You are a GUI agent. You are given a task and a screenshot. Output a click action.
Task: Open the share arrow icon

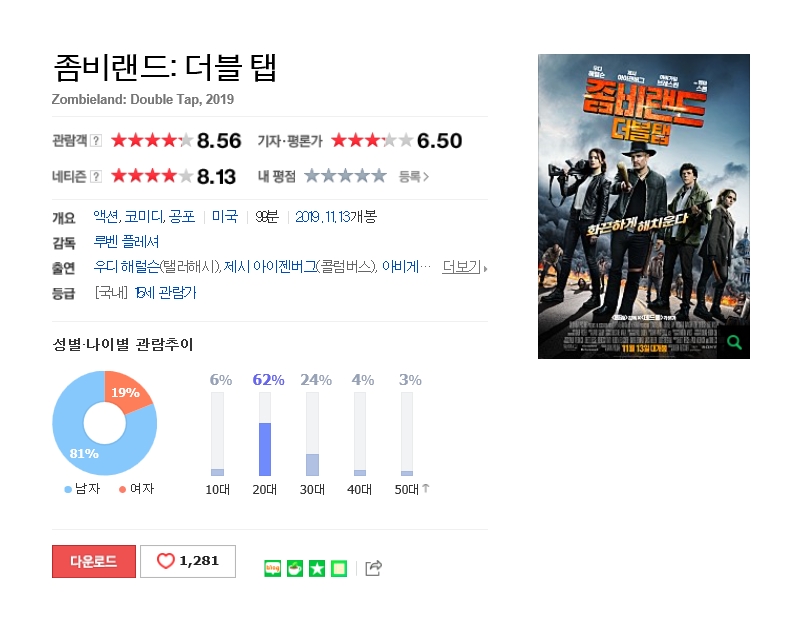tap(373, 568)
